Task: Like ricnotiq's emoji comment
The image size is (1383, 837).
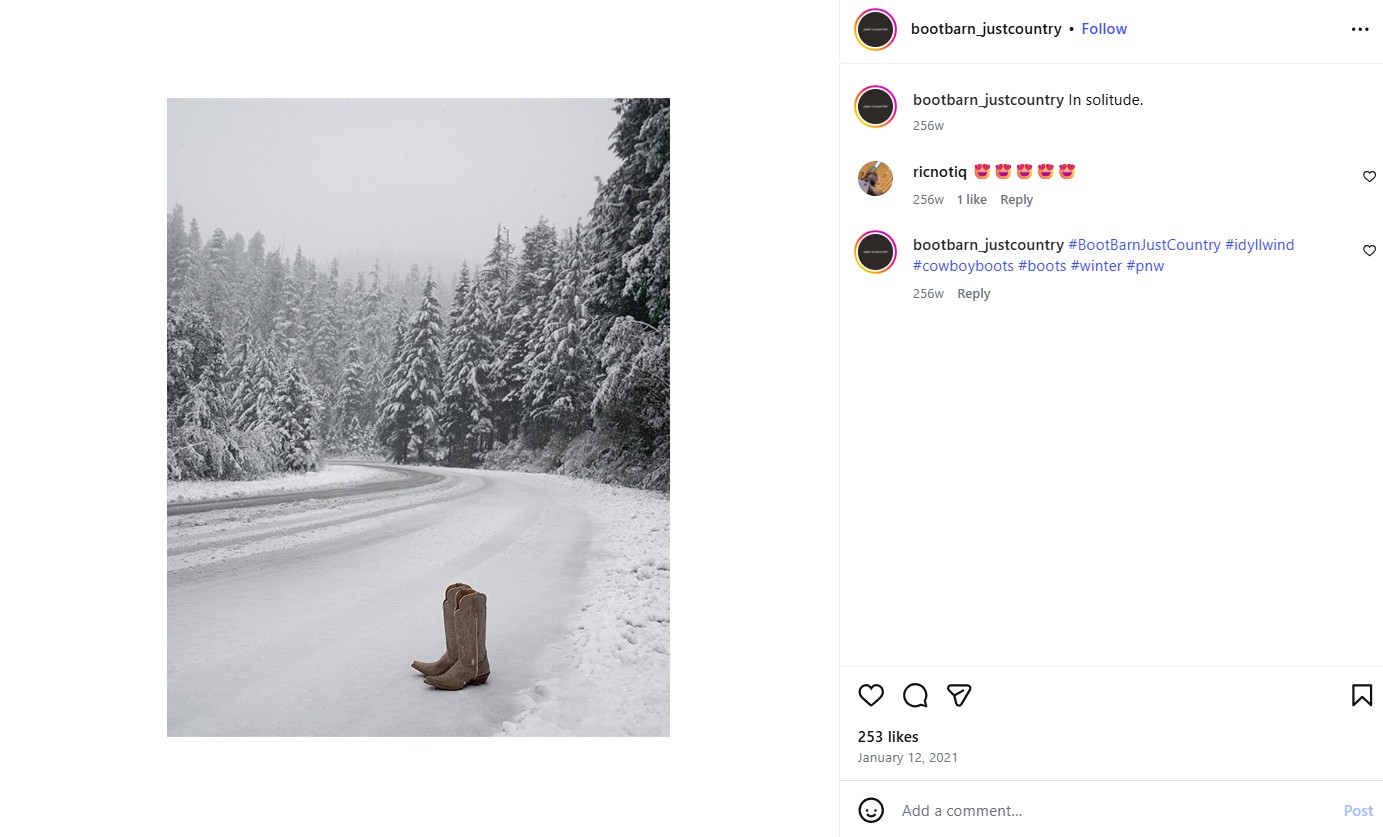Action: pos(1369,177)
